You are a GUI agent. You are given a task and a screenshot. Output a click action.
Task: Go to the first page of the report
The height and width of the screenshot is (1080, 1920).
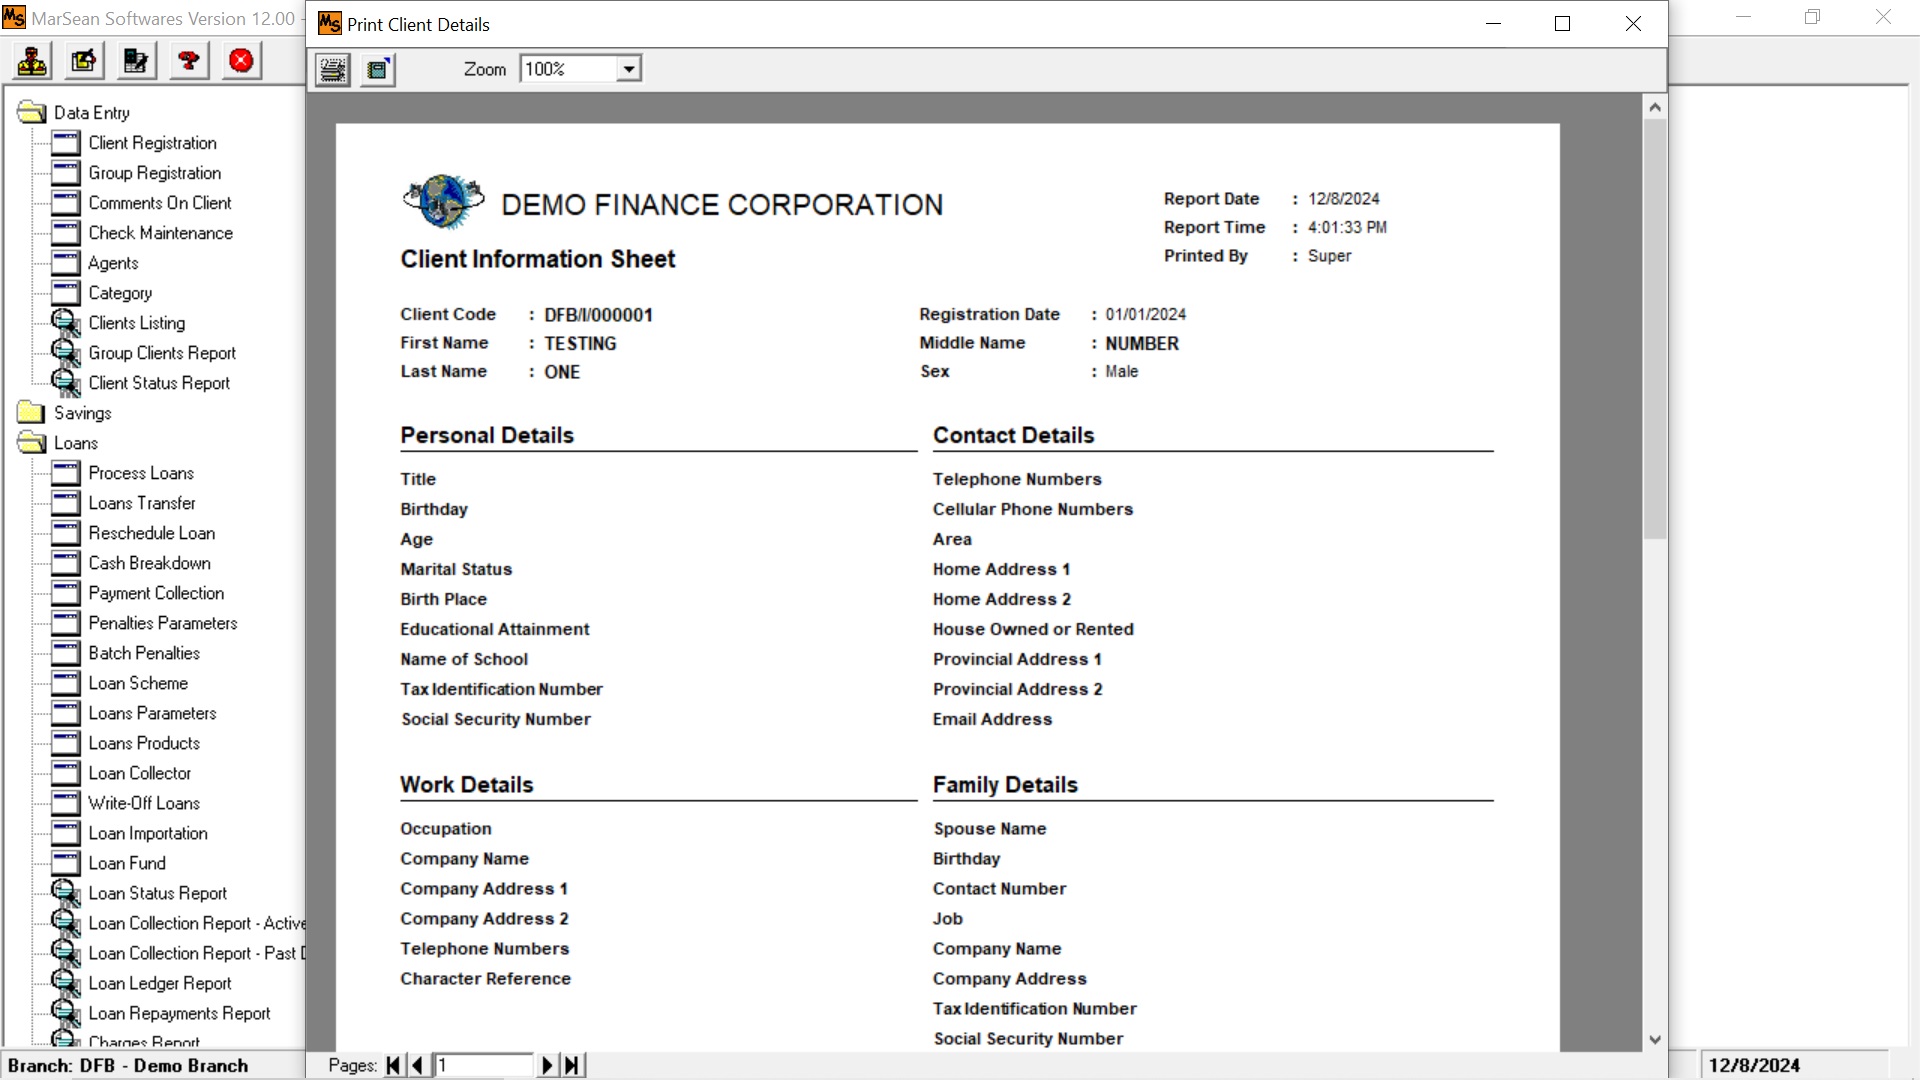393,1065
